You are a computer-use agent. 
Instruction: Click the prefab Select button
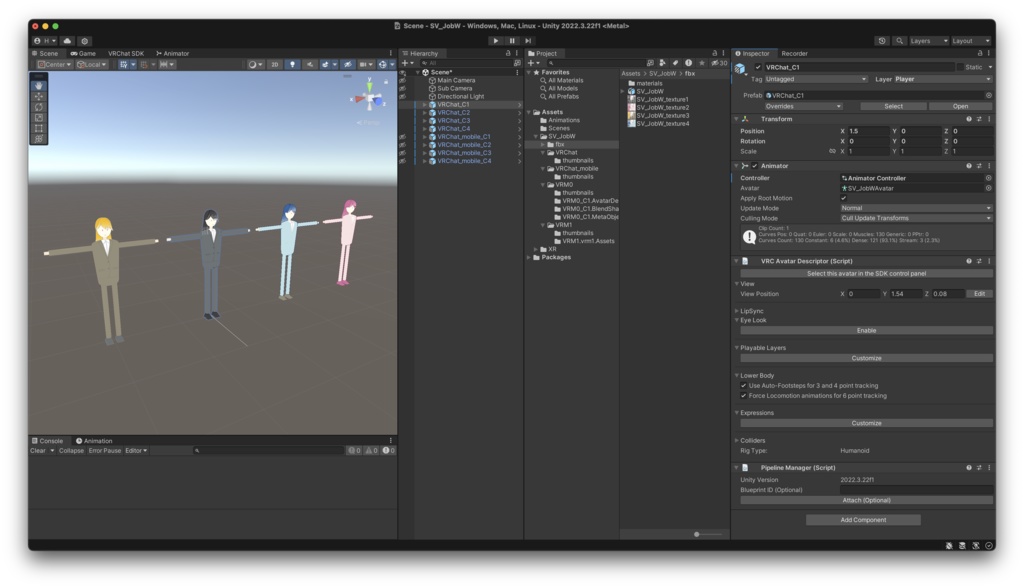point(893,106)
